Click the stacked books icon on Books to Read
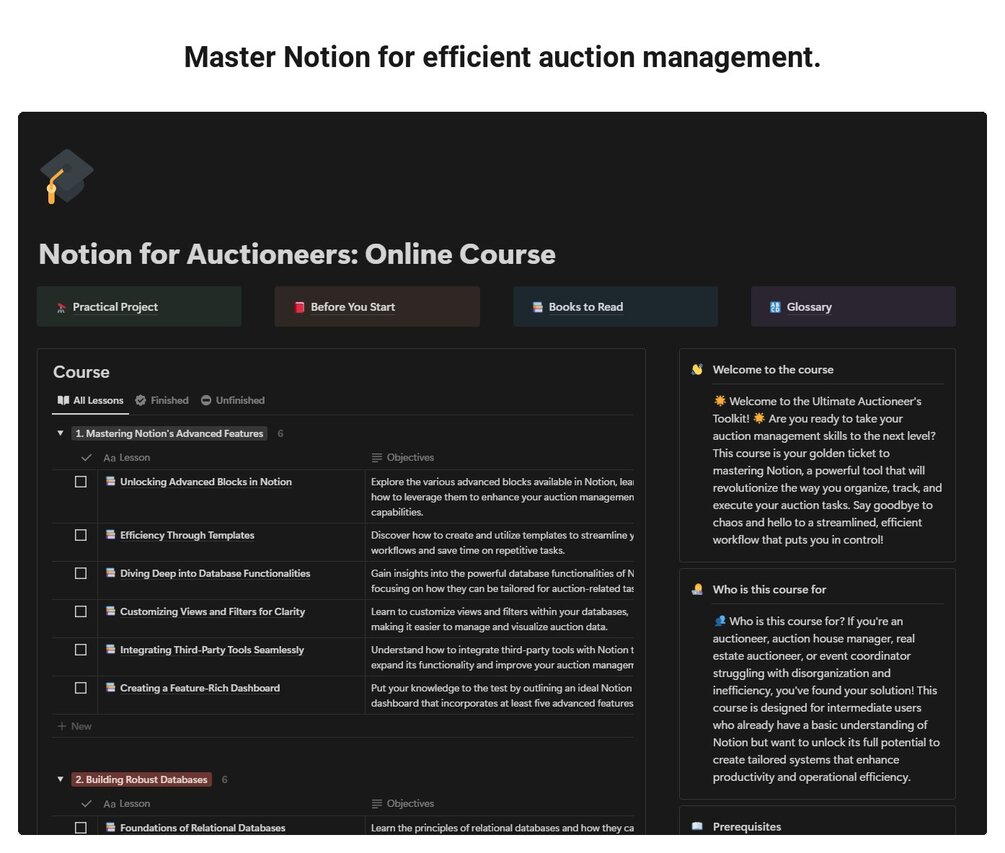The height and width of the screenshot is (853, 1005). pos(537,307)
